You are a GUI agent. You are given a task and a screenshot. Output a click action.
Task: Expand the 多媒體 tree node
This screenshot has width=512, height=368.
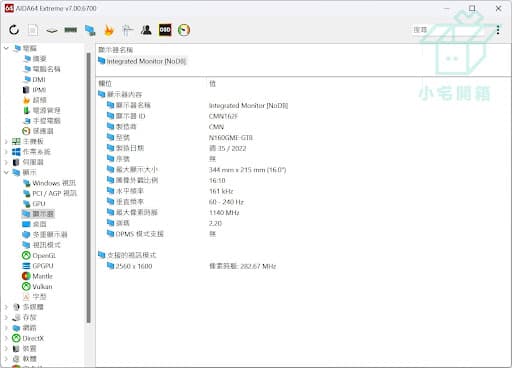6,307
